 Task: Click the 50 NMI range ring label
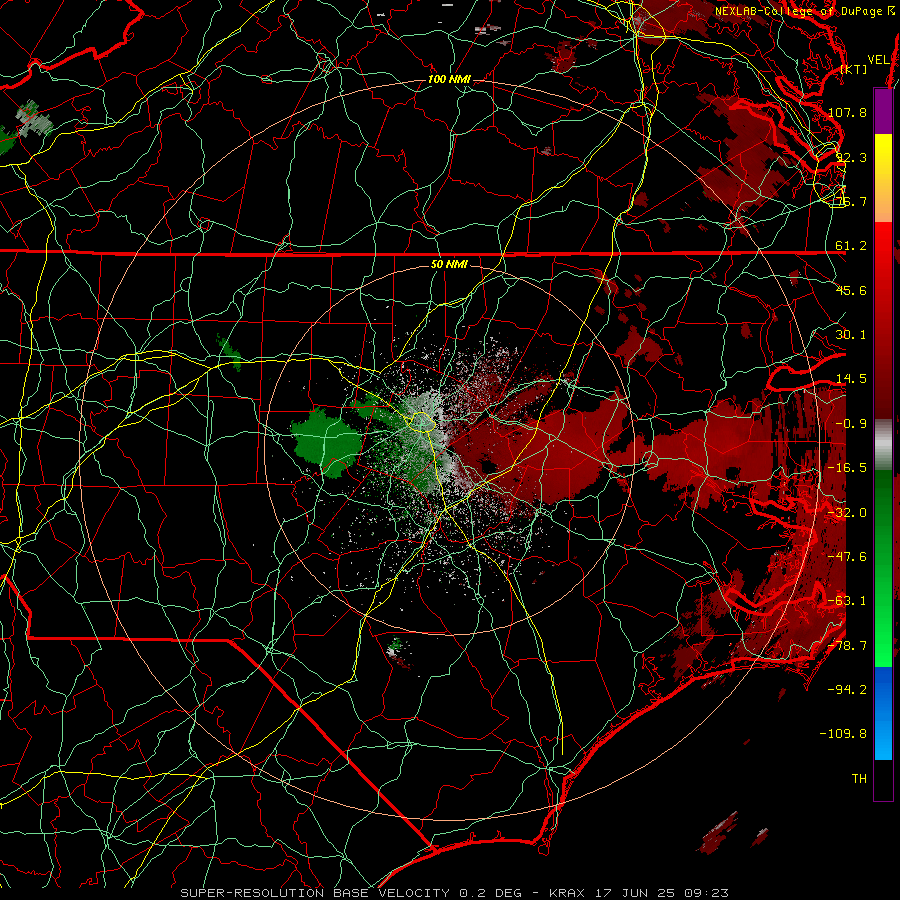(x=449, y=264)
